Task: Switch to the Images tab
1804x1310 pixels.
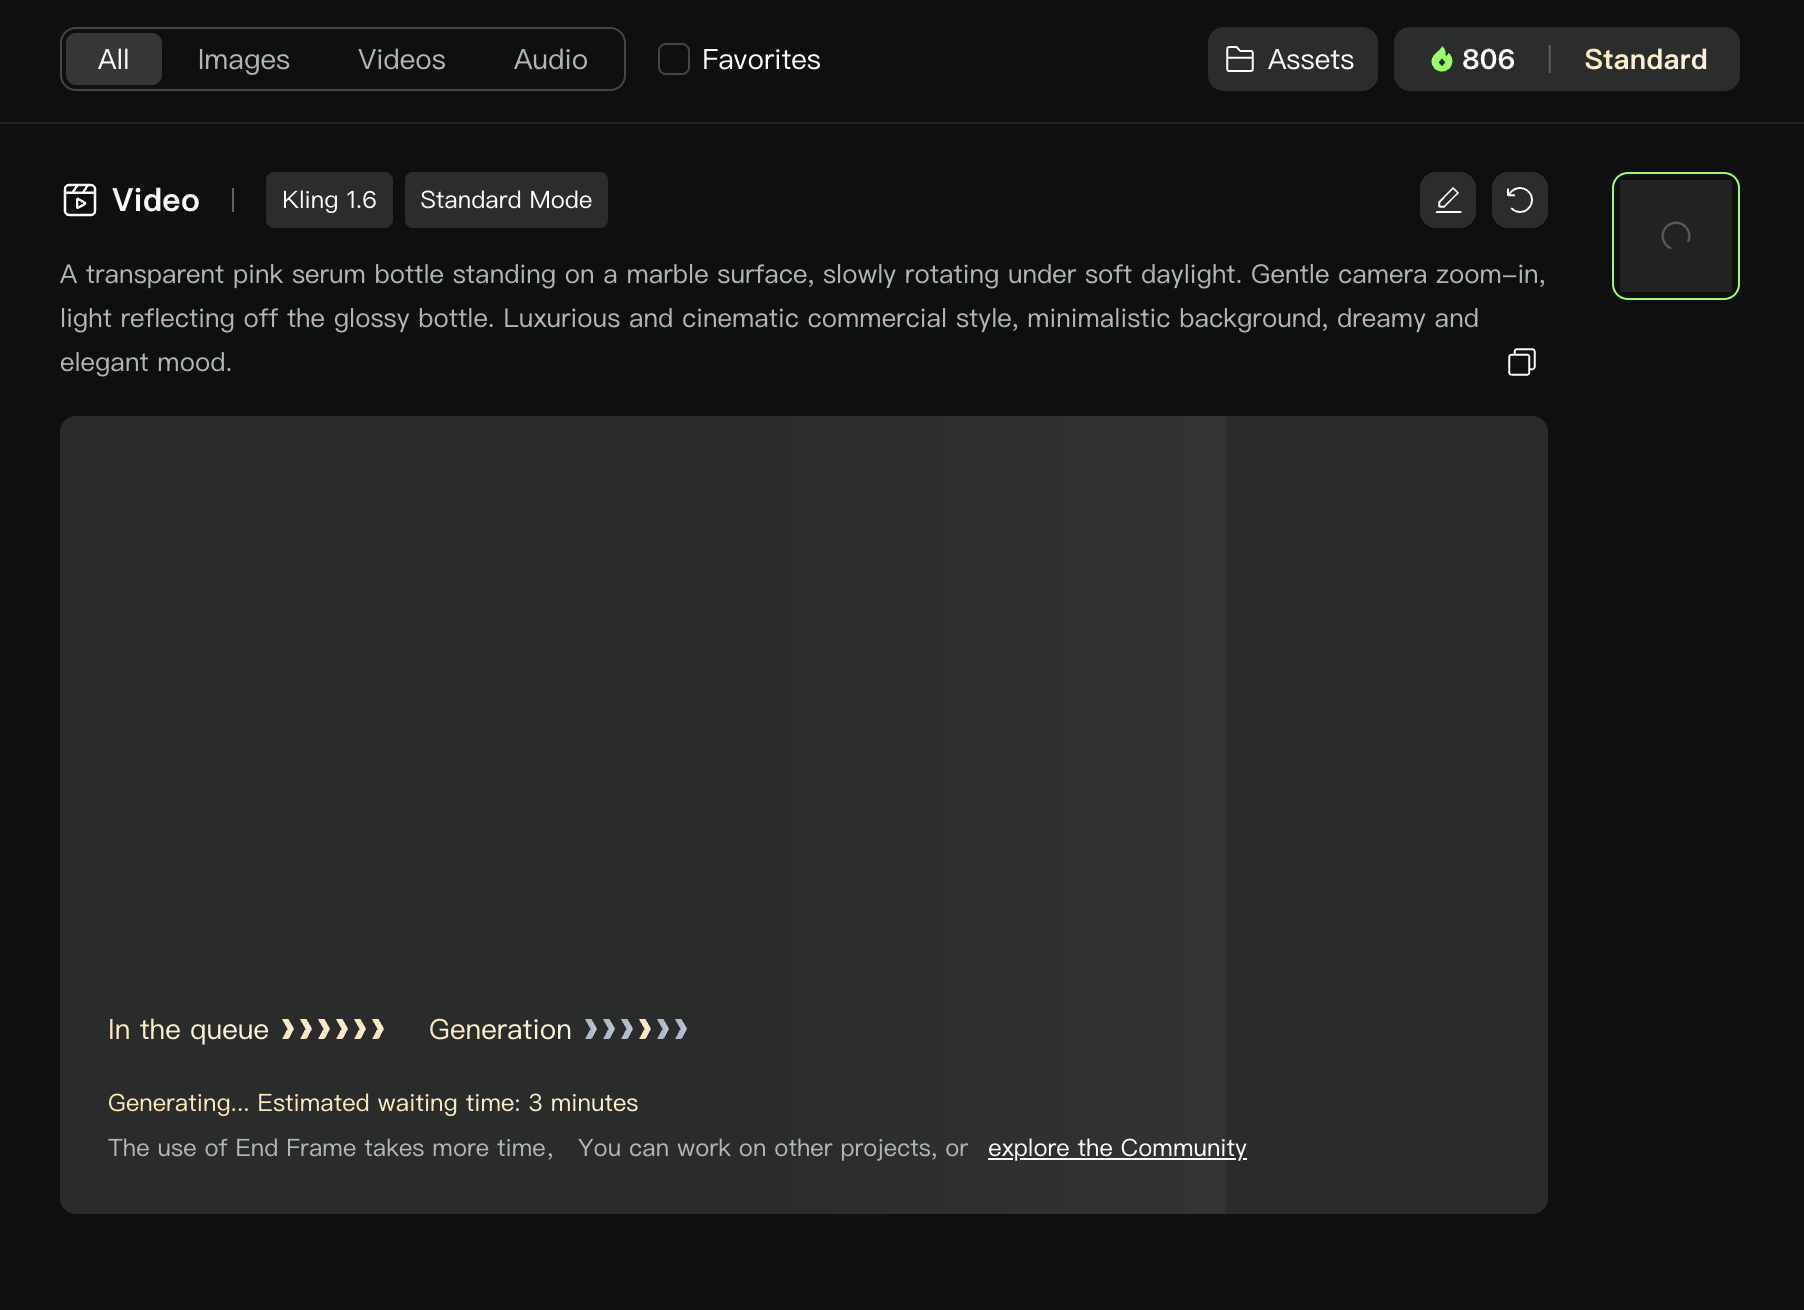Action: (244, 59)
